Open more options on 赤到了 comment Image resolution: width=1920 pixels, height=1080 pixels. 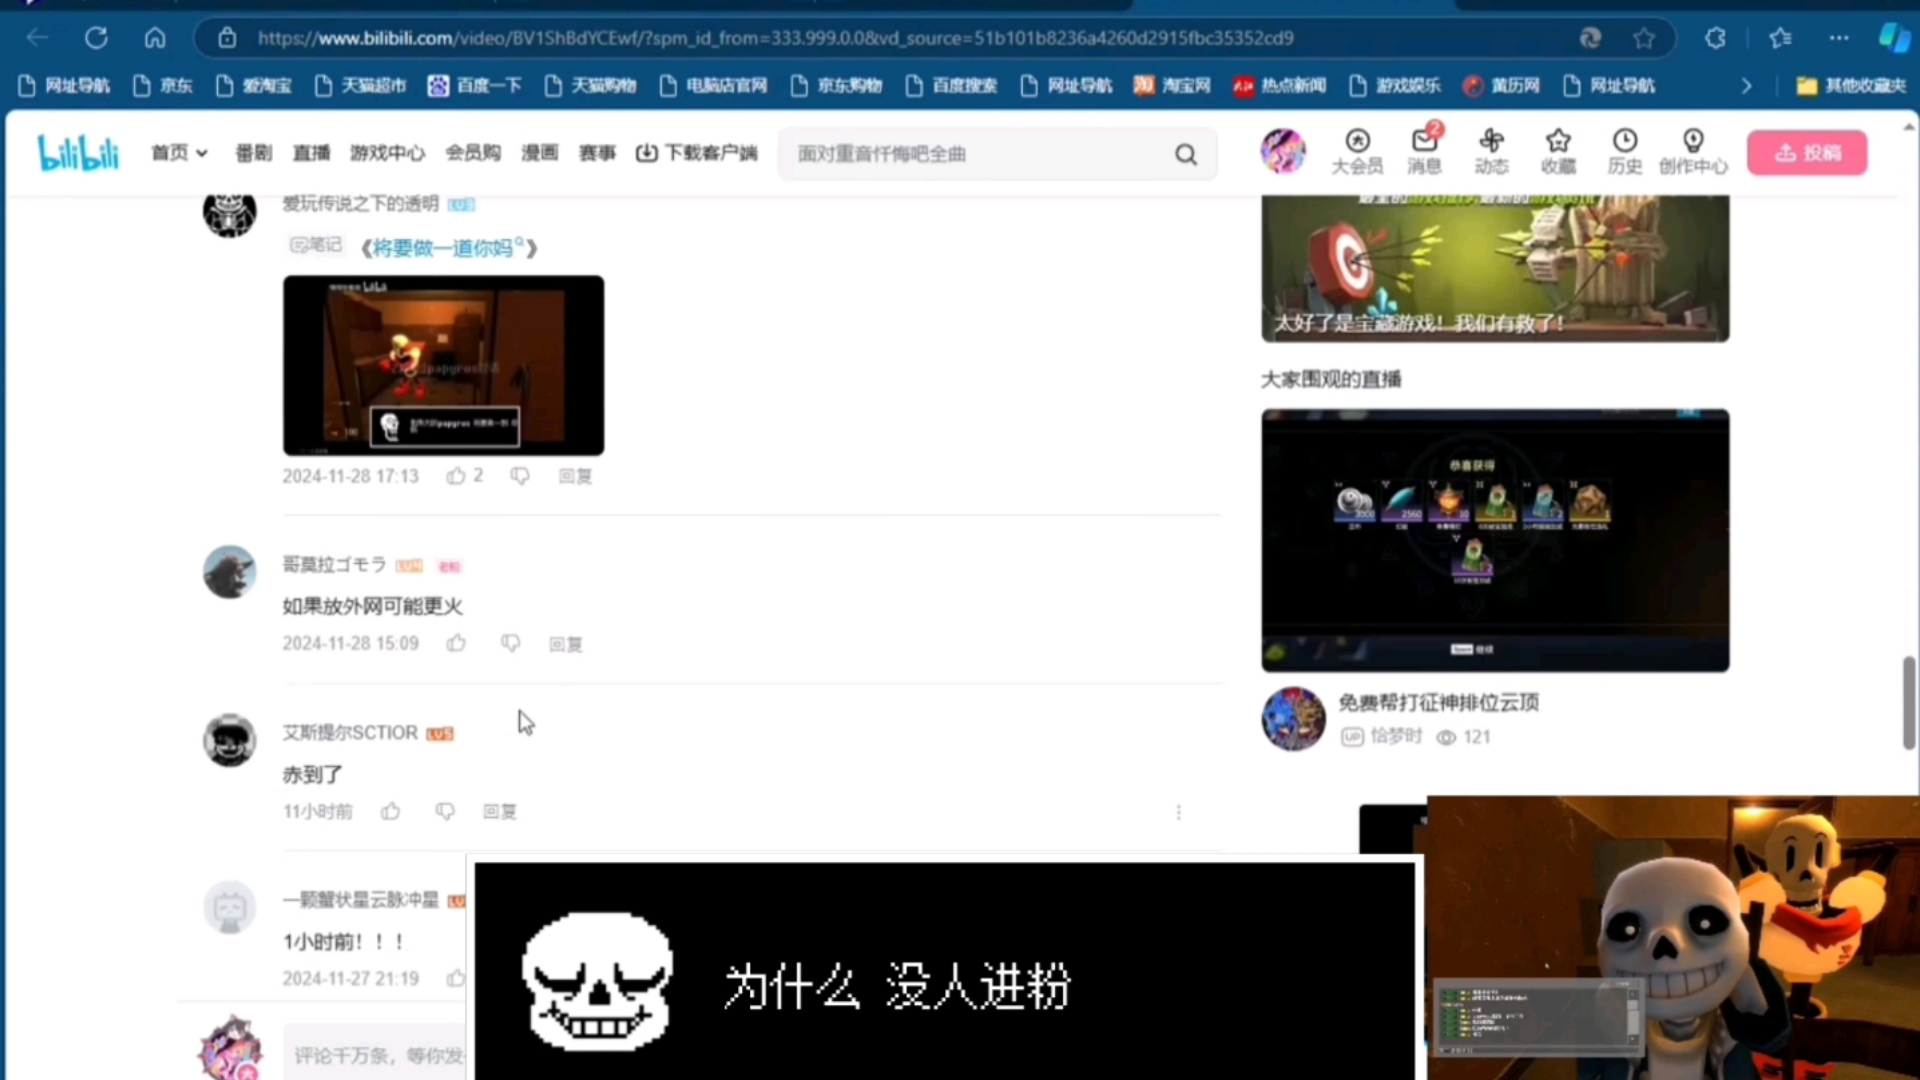click(x=1179, y=812)
